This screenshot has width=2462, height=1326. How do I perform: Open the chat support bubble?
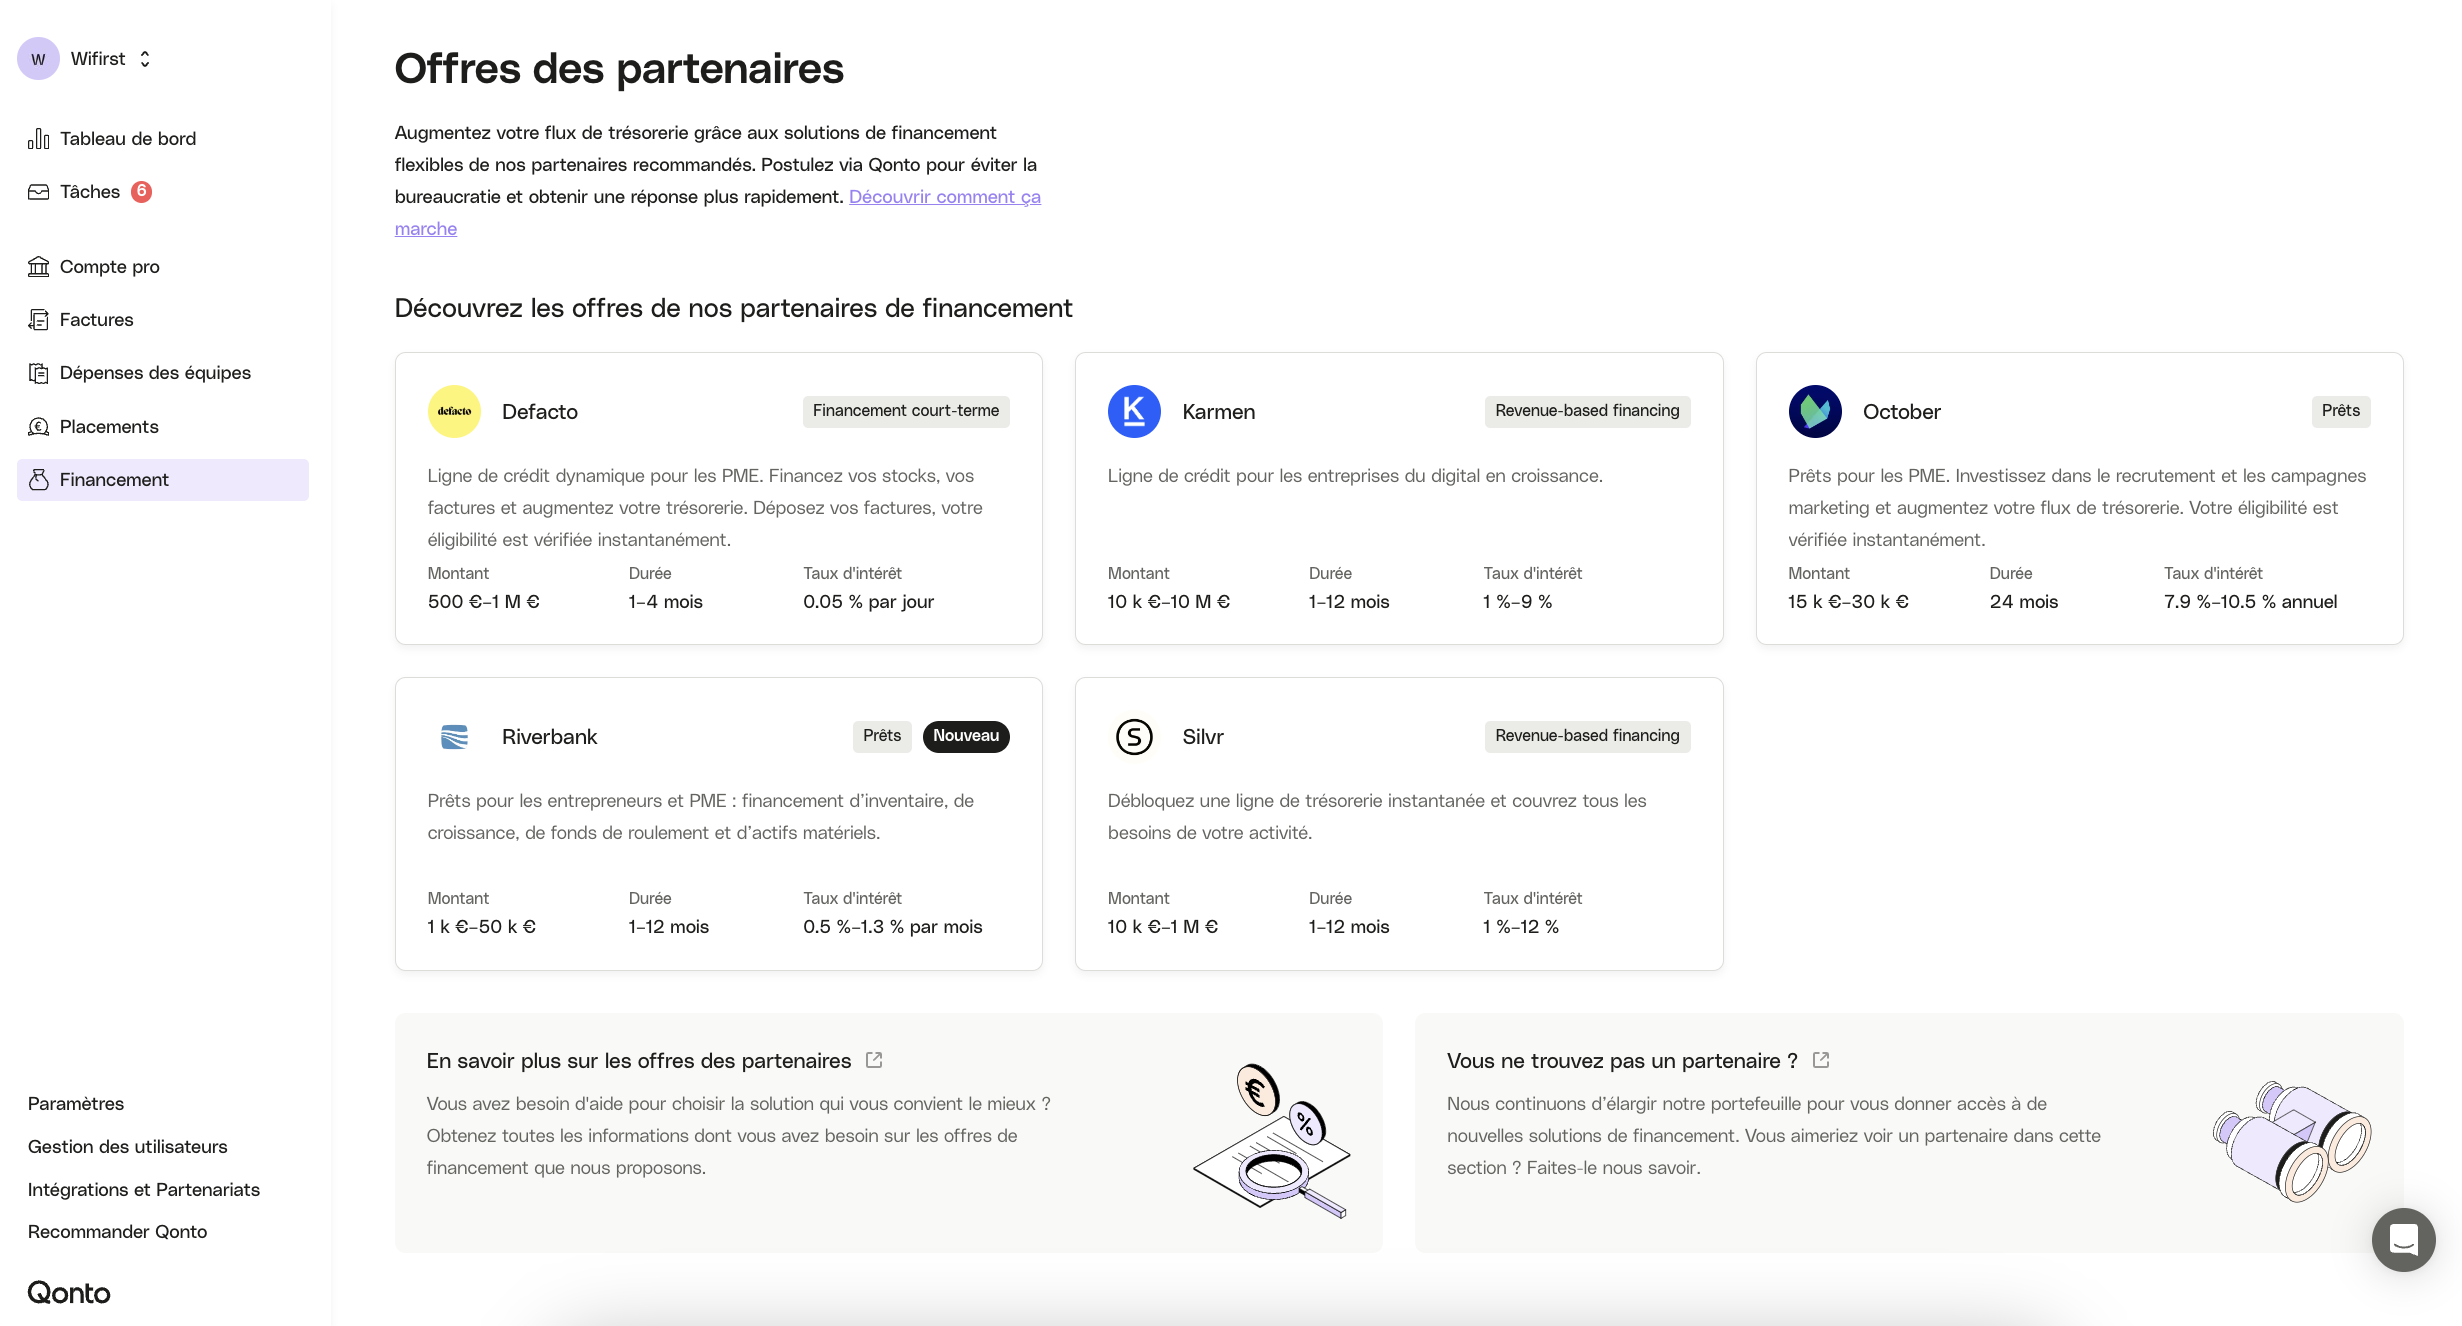pos(2403,1240)
